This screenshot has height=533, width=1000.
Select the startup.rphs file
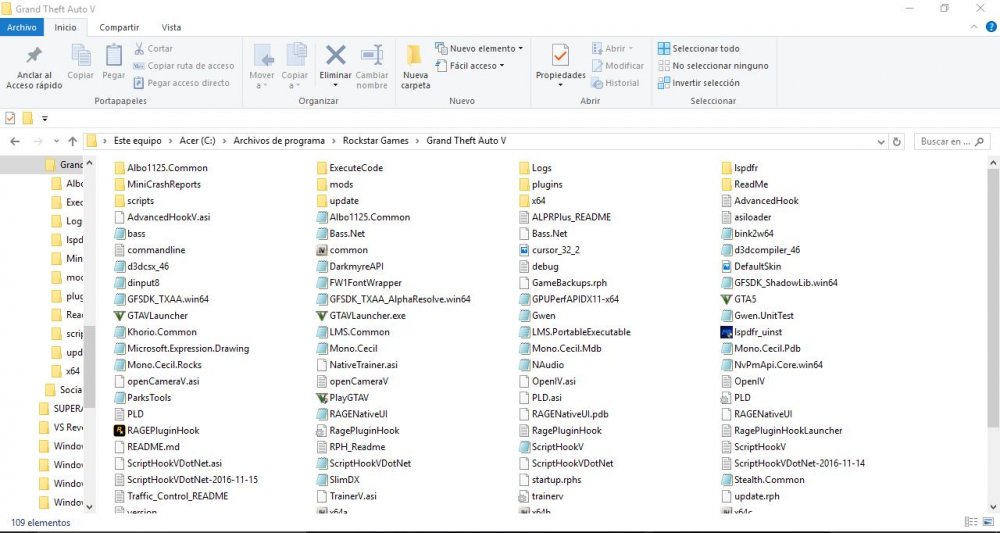(x=550, y=480)
